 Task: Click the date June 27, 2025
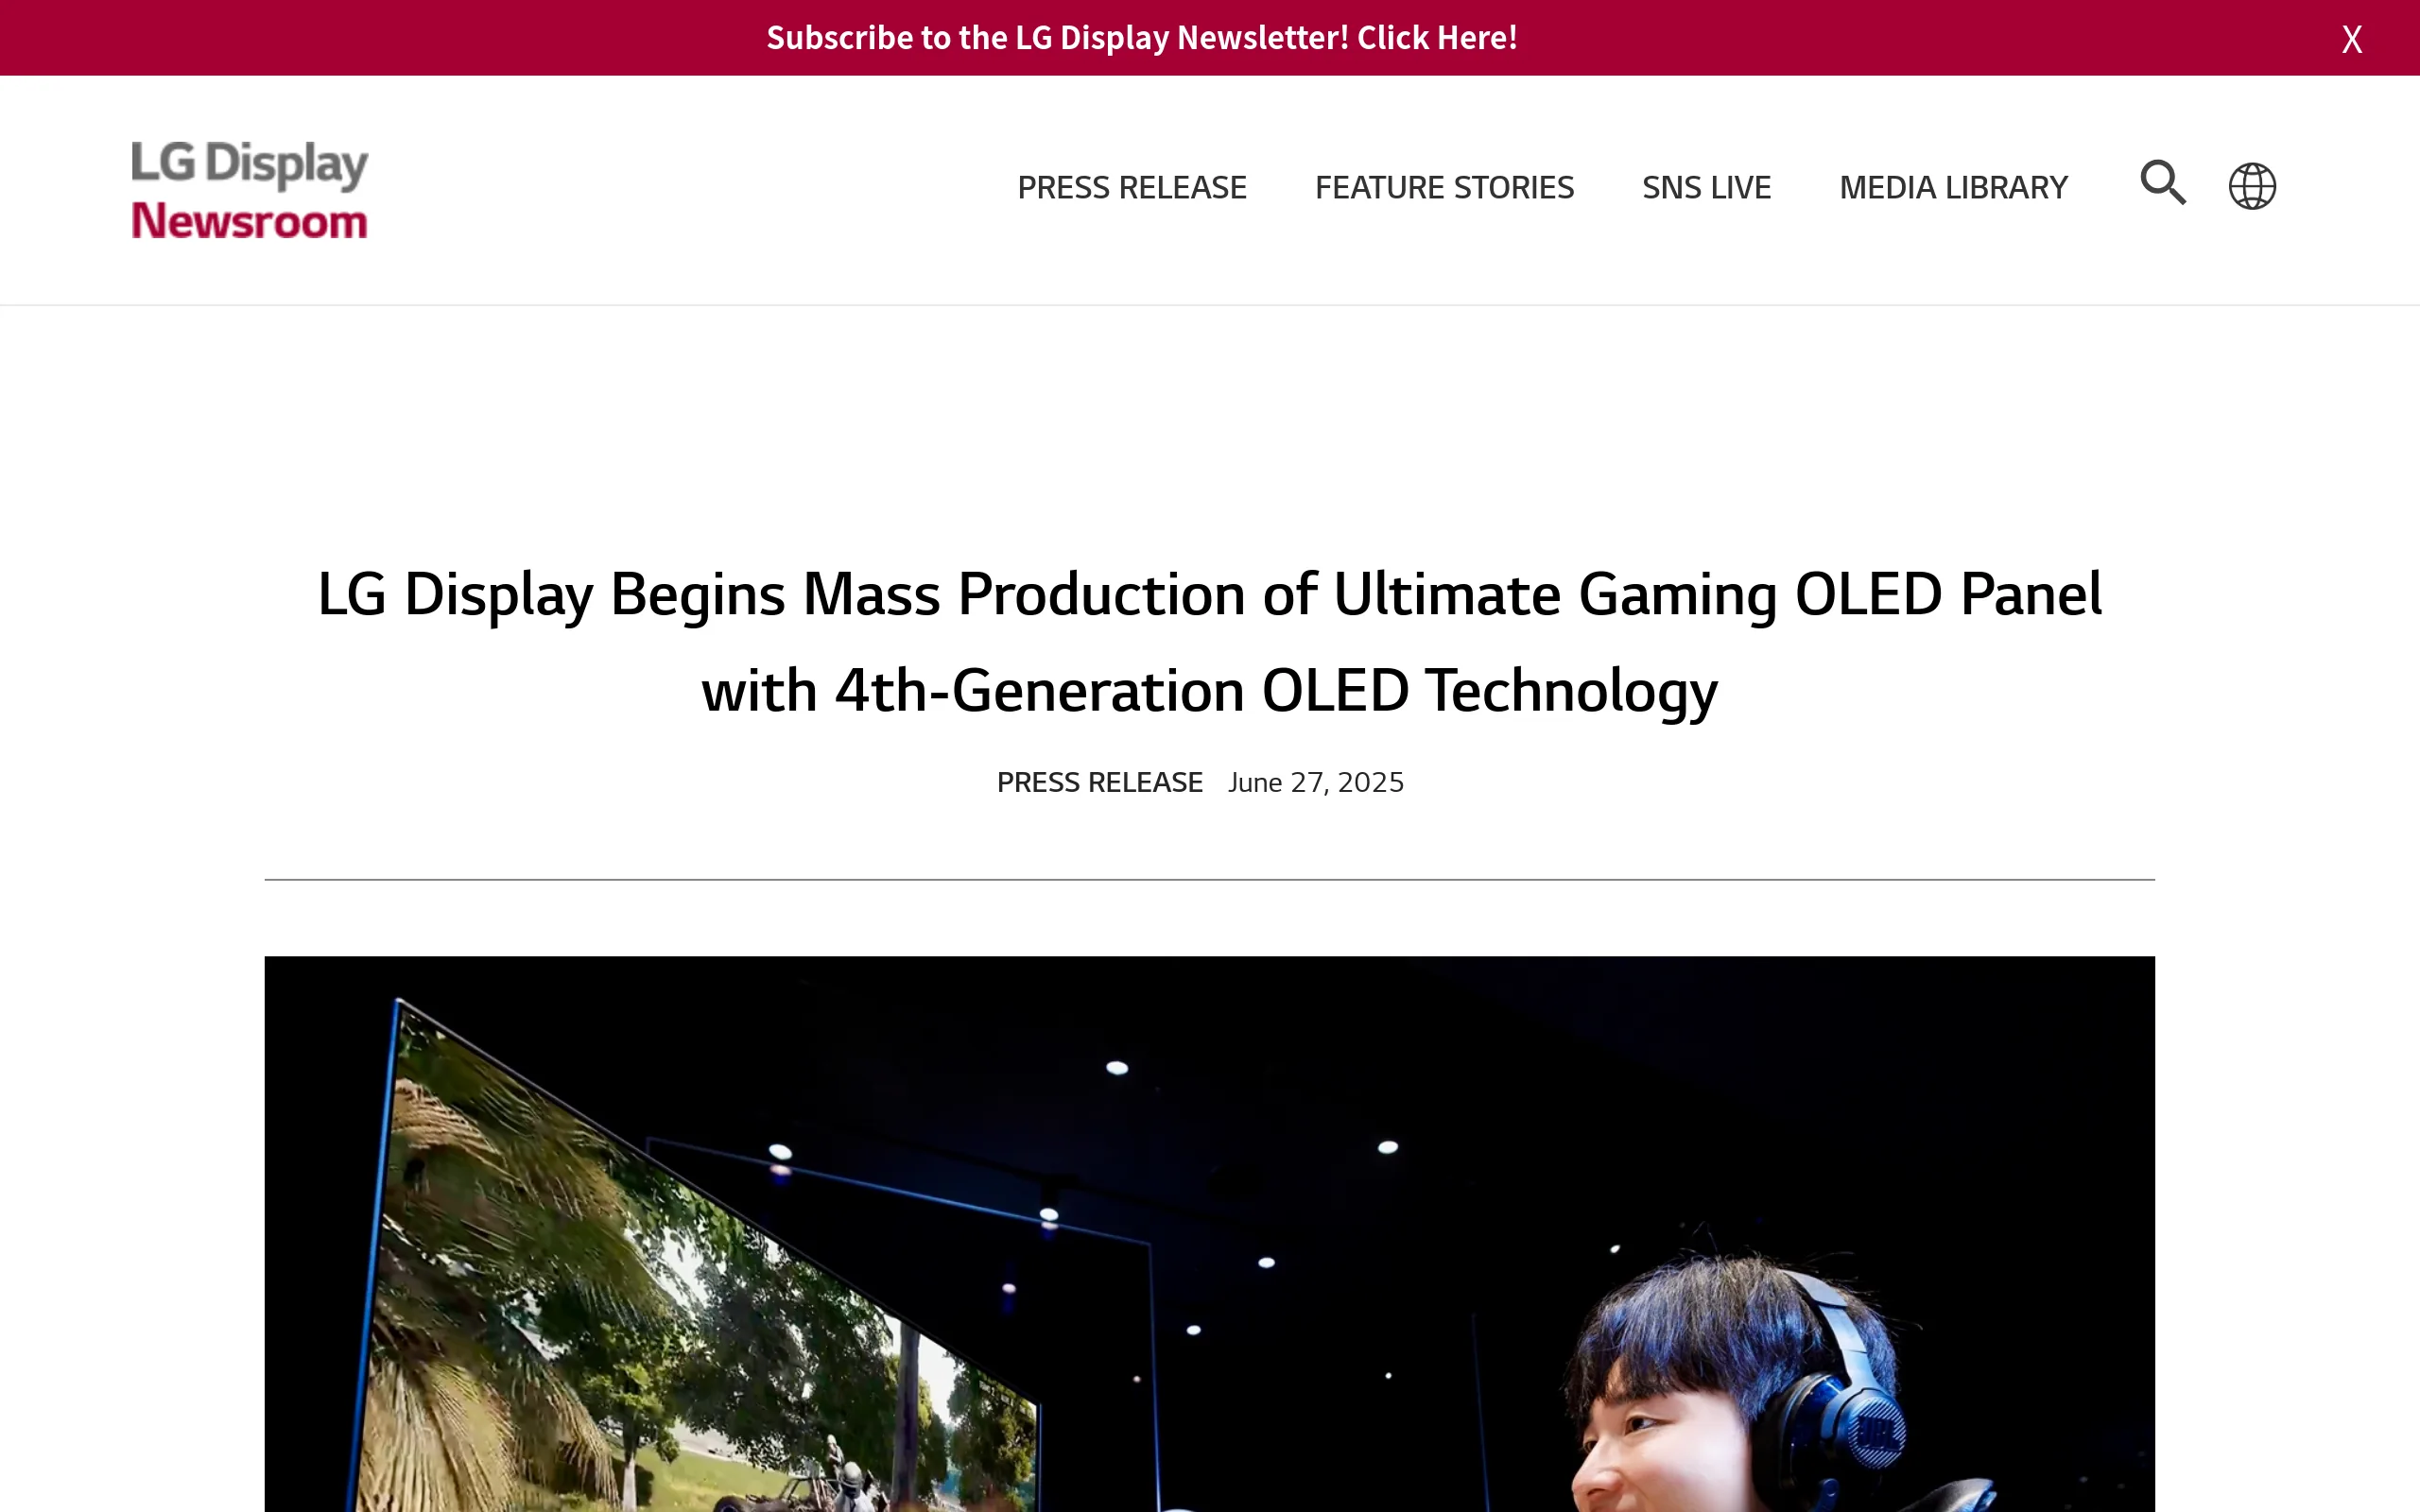click(1316, 782)
